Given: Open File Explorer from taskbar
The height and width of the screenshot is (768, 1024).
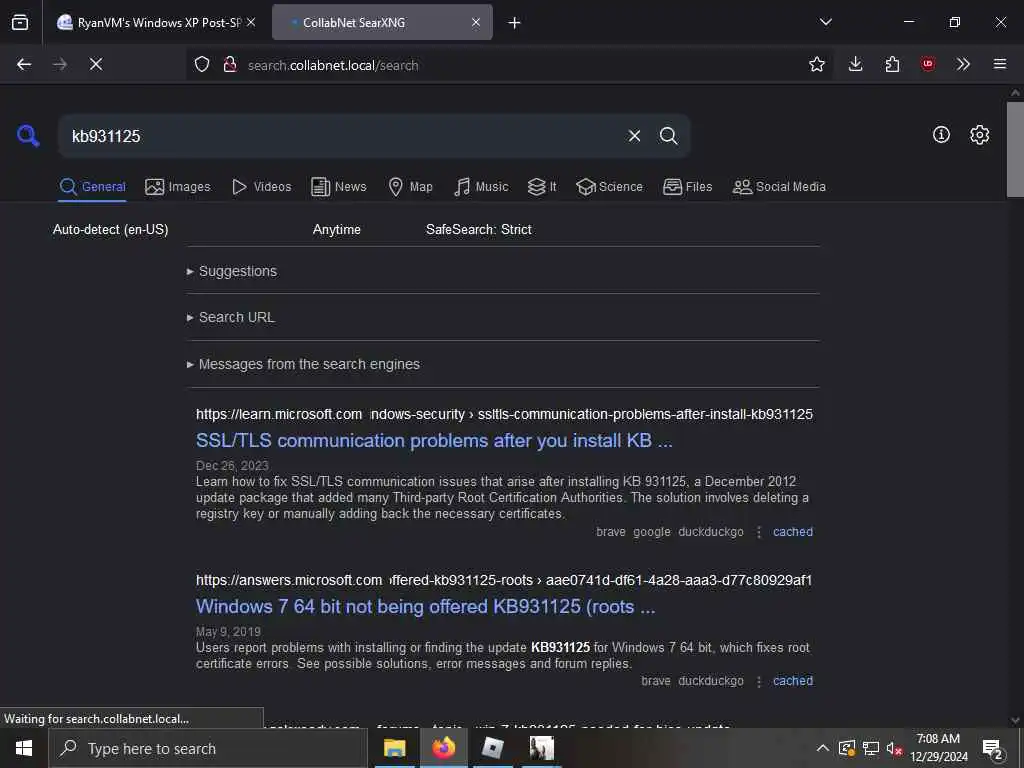Looking at the screenshot, I should click(x=394, y=748).
